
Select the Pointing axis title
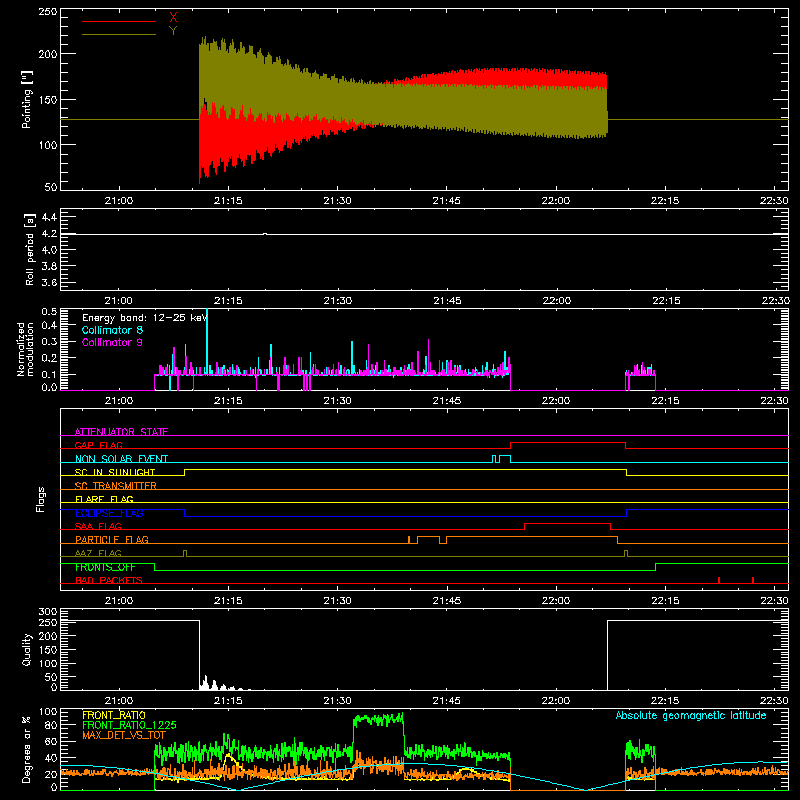[x=27, y=99]
